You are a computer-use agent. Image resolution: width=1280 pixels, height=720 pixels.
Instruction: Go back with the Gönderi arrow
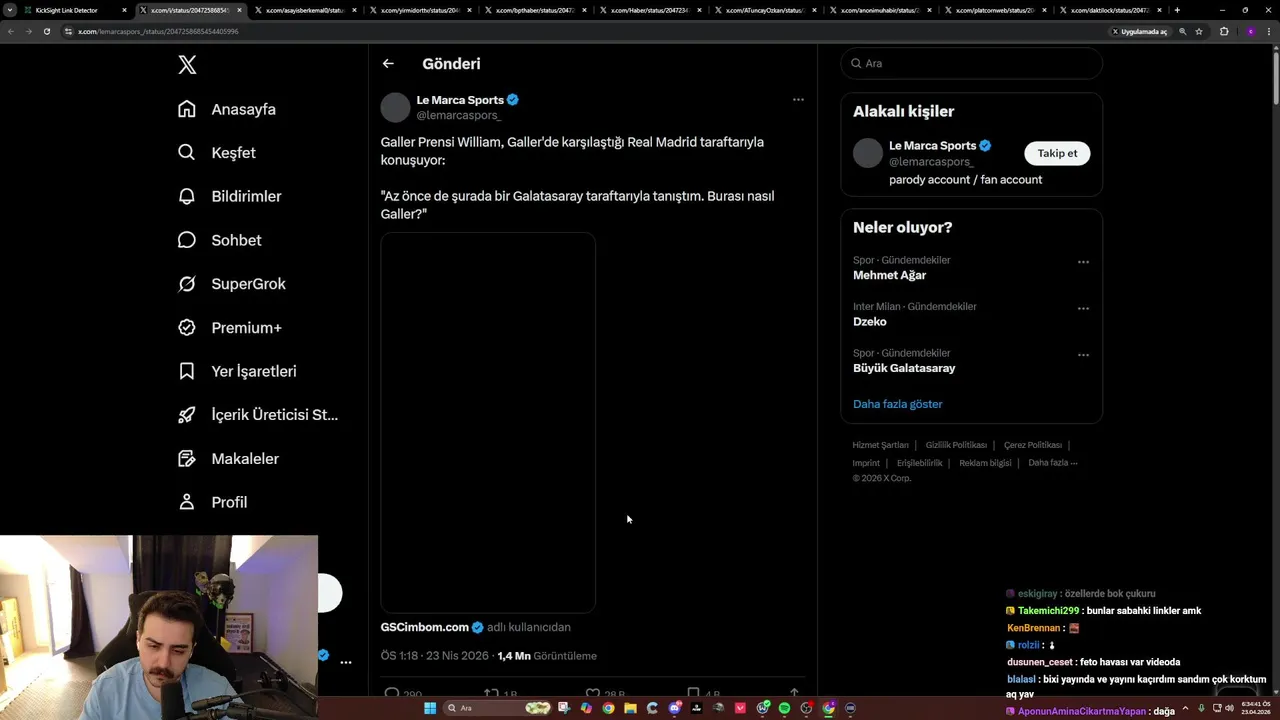(388, 63)
